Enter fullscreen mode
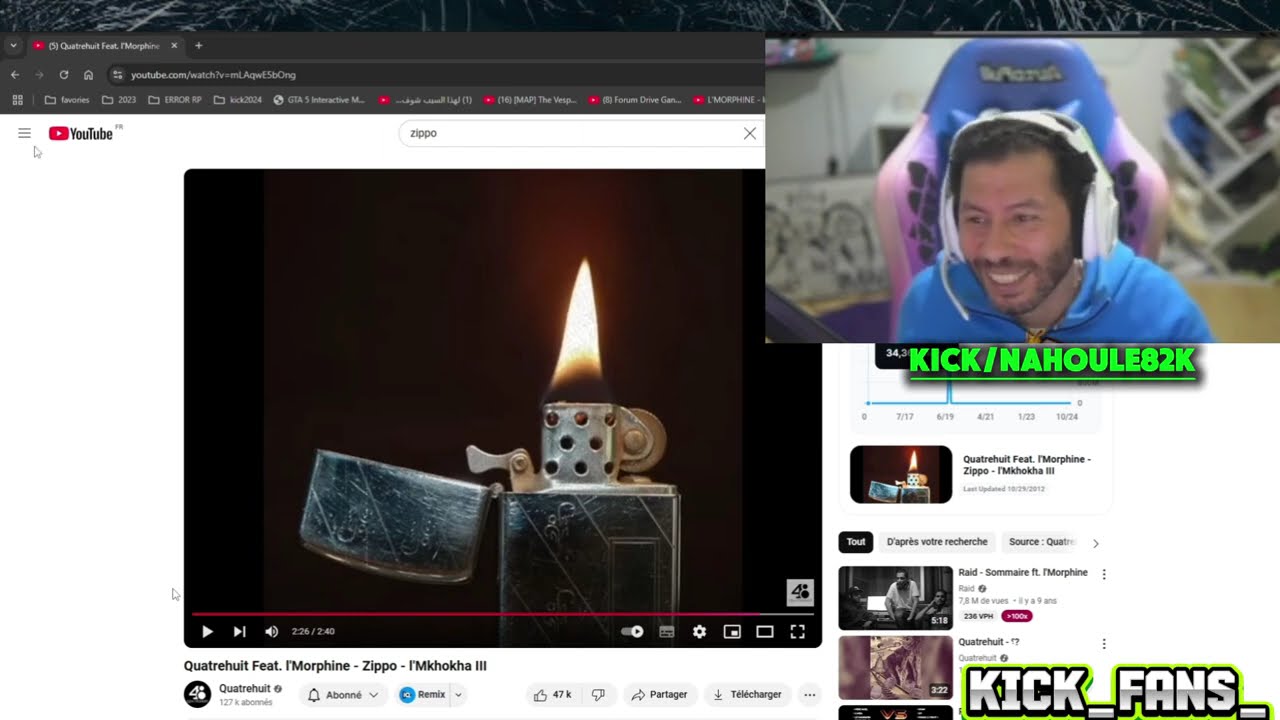1280x720 pixels. pyautogui.click(x=797, y=631)
